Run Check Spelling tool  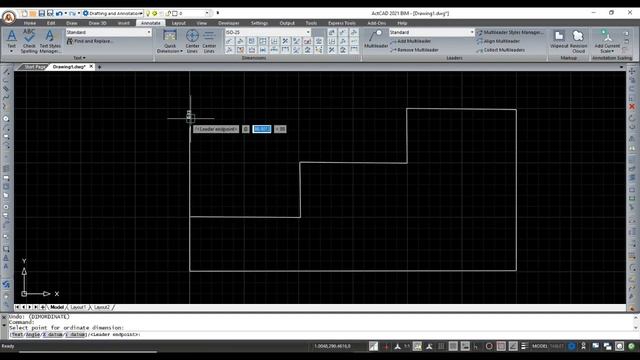[29, 41]
